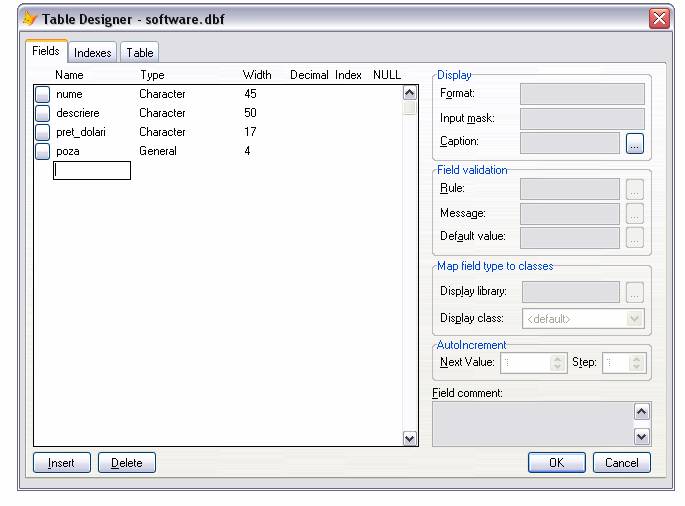Click the row mover button beside pret_dolari
The width and height of the screenshot is (685, 506).
[42, 132]
